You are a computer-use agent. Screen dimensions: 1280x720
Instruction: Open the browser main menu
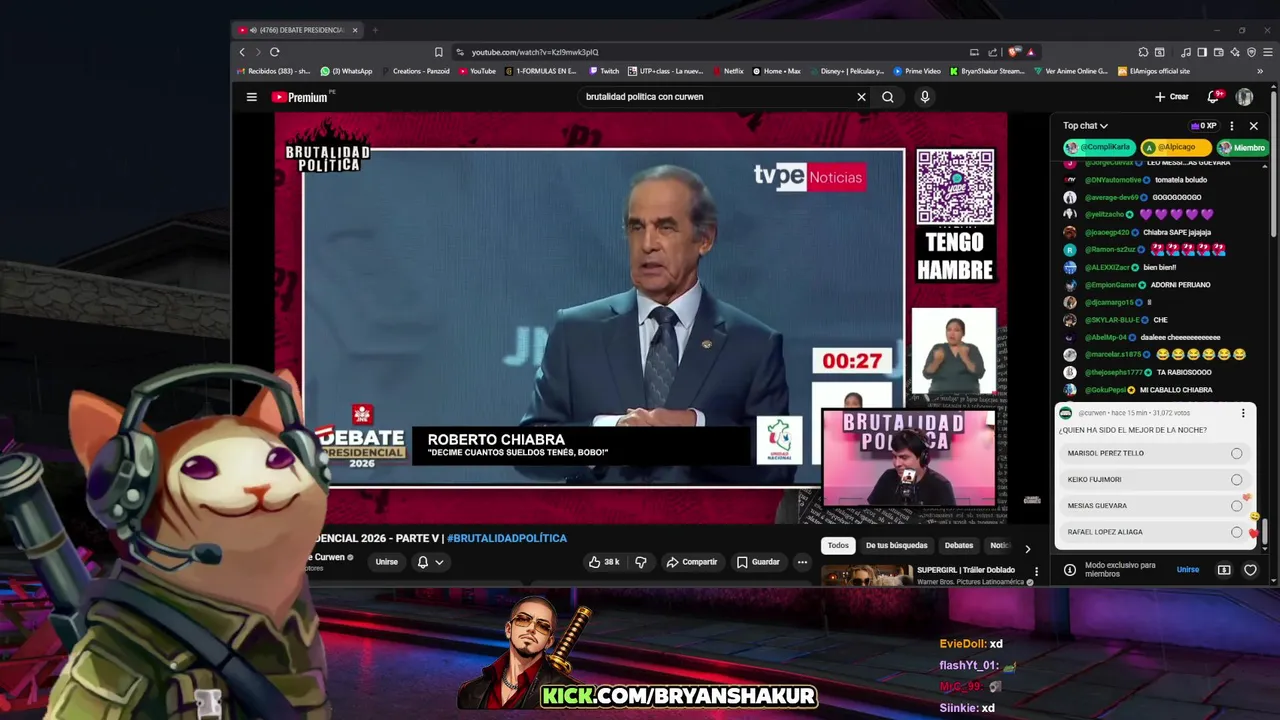tap(1267, 52)
